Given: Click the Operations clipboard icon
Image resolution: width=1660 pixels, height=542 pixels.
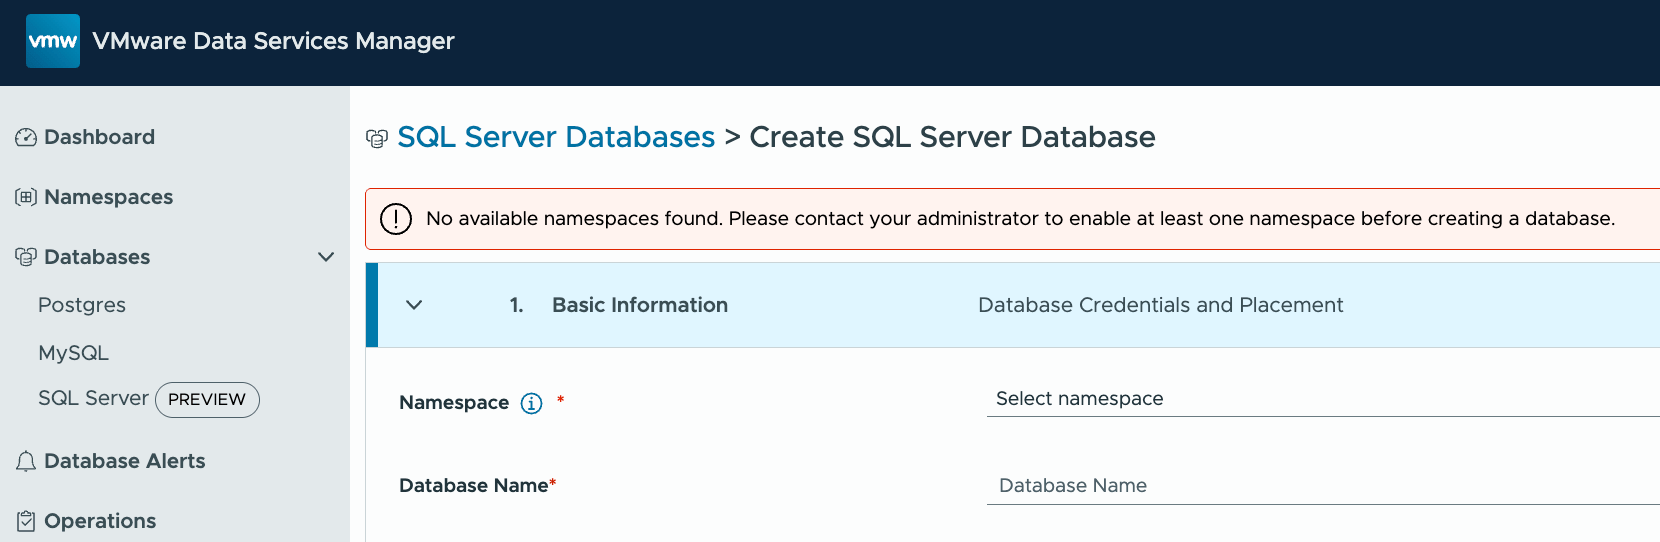Looking at the screenshot, I should 26,521.
